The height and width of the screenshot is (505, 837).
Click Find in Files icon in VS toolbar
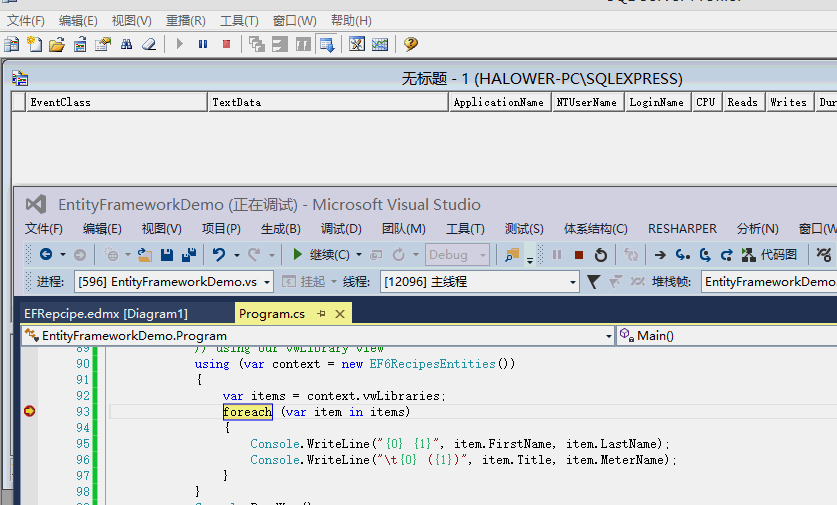click(x=512, y=255)
